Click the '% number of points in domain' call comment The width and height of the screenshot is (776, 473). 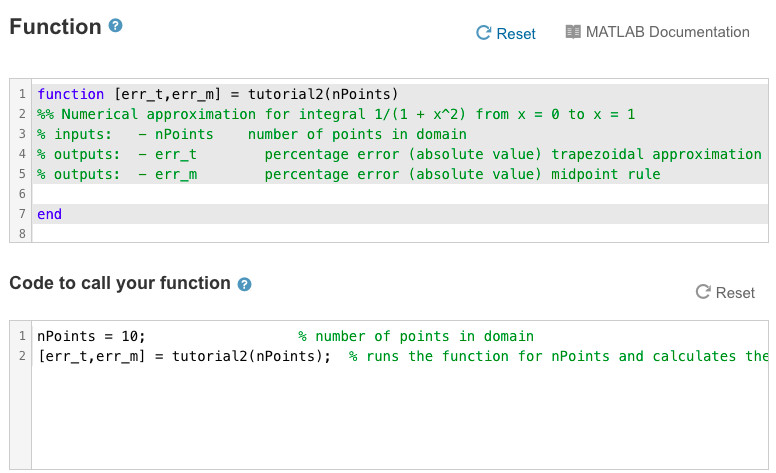pyautogui.click(x=416, y=336)
